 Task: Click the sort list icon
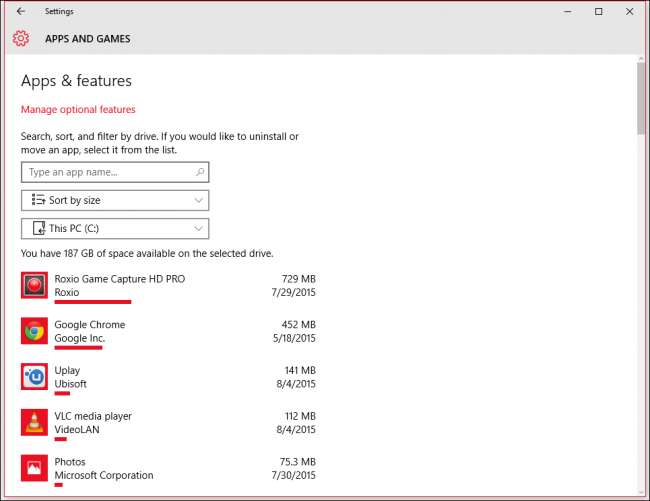pyautogui.click(x=39, y=200)
